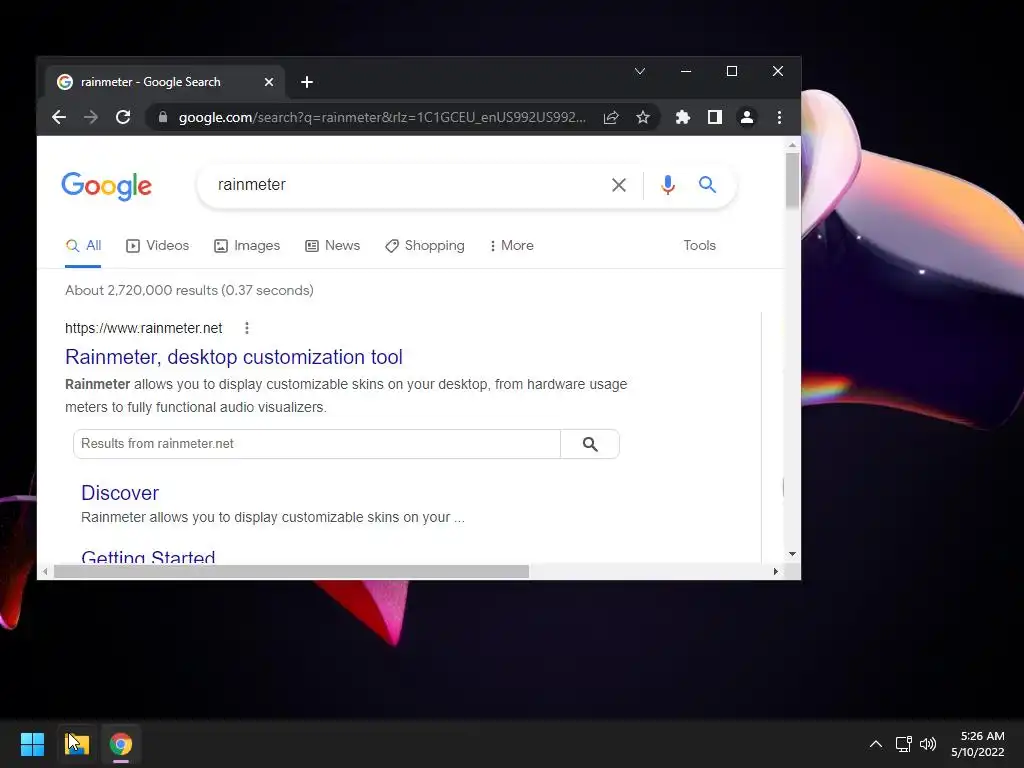Open Rainmeter, desktop customization tool link
The width and height of the screenshot is (1024, 768).
(234, 357)
